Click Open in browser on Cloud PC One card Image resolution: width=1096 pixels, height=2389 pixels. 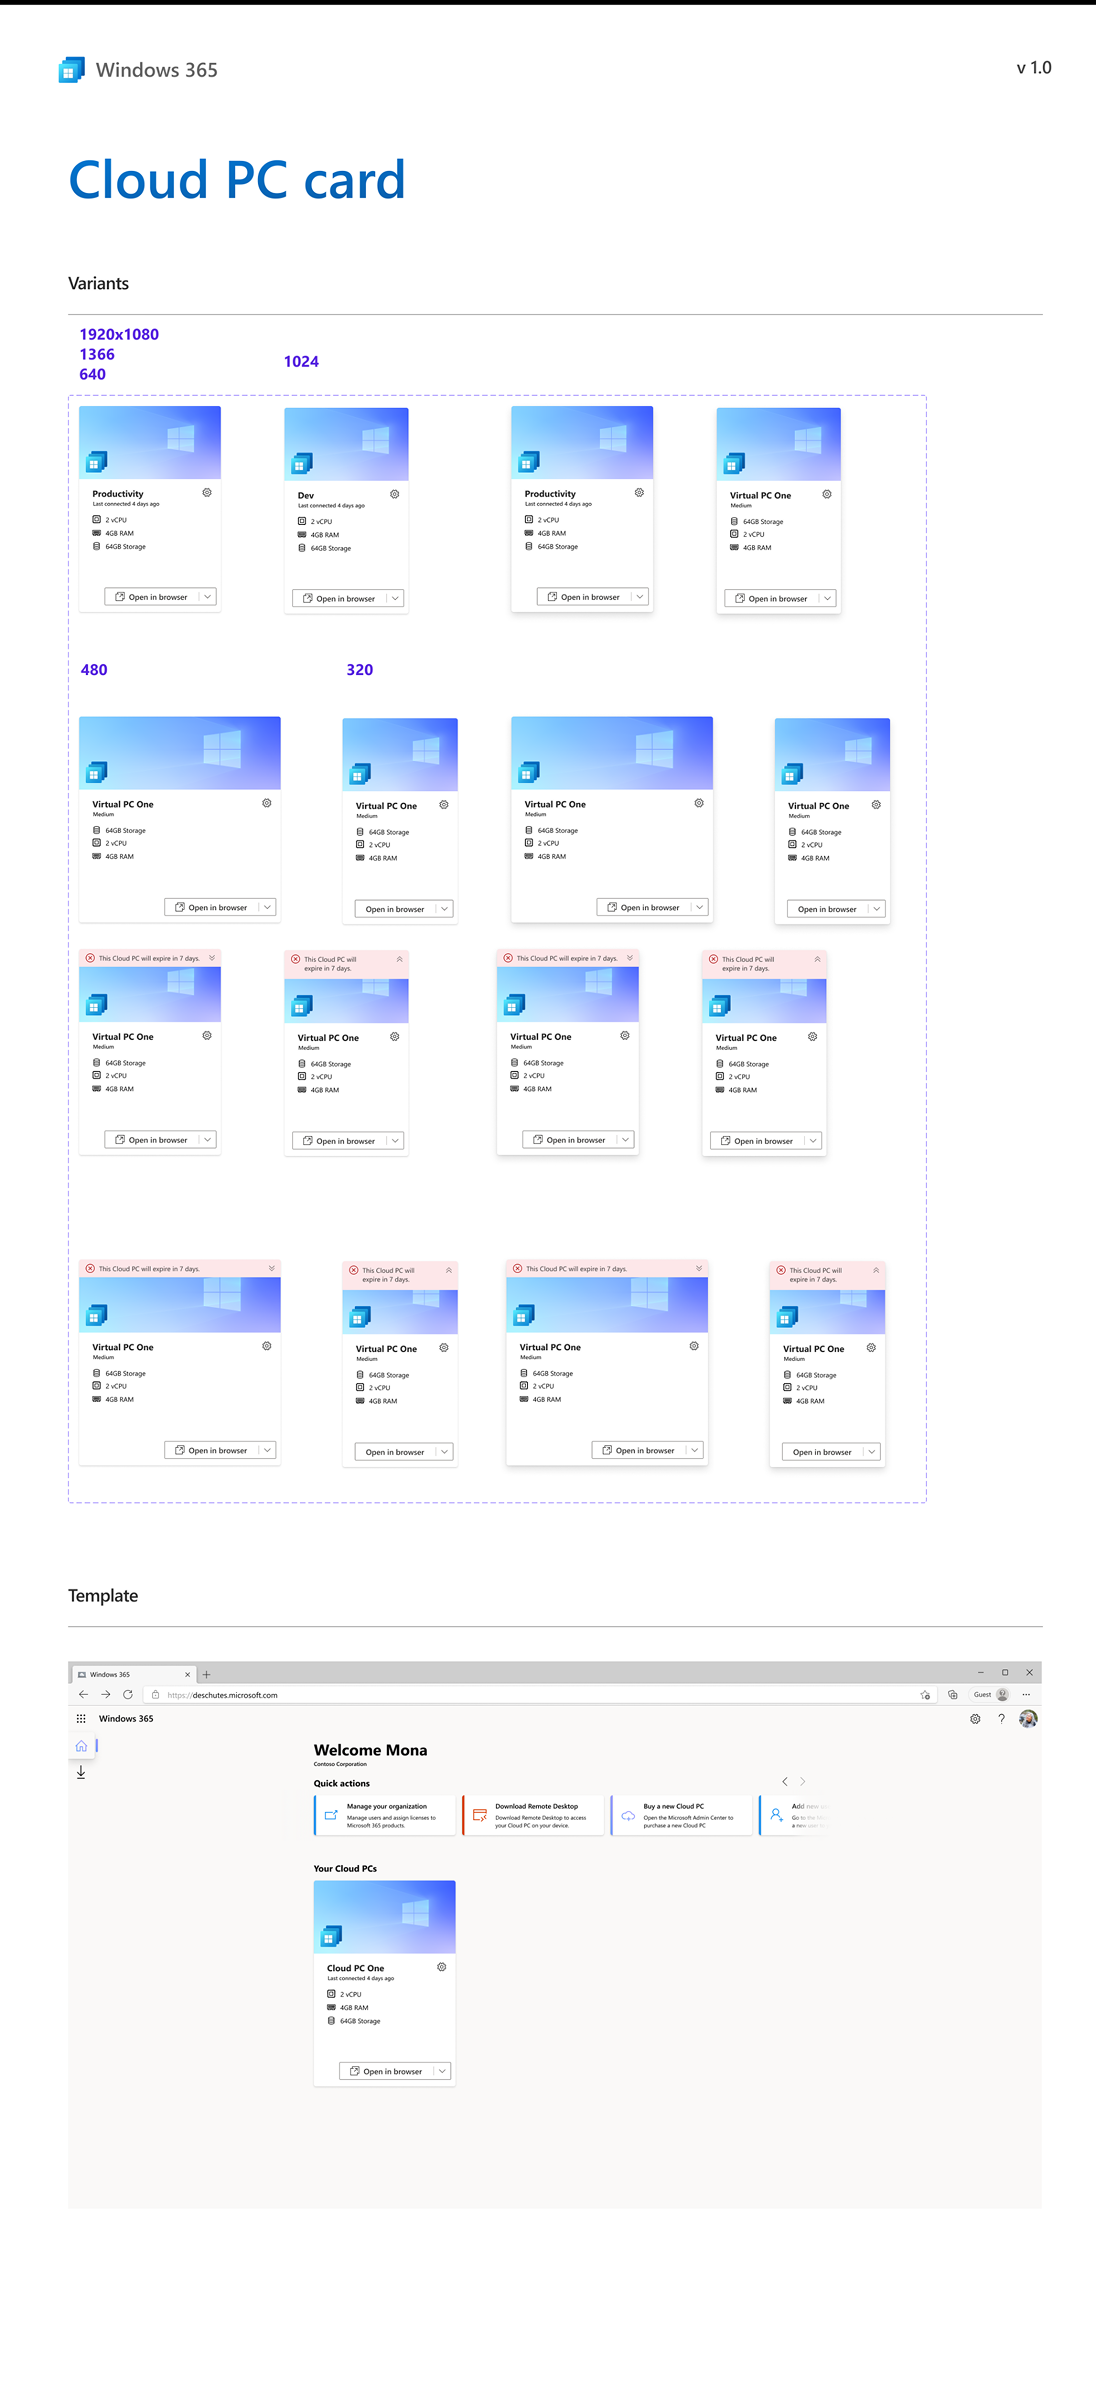386,2071
